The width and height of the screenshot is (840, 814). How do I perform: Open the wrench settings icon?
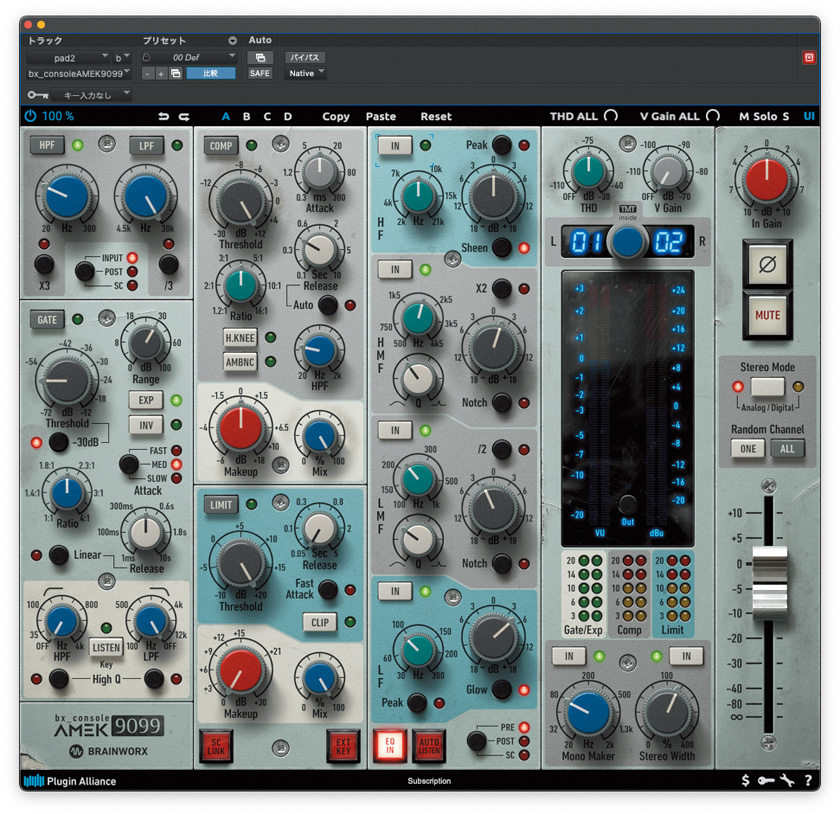[x=787, y=780]
